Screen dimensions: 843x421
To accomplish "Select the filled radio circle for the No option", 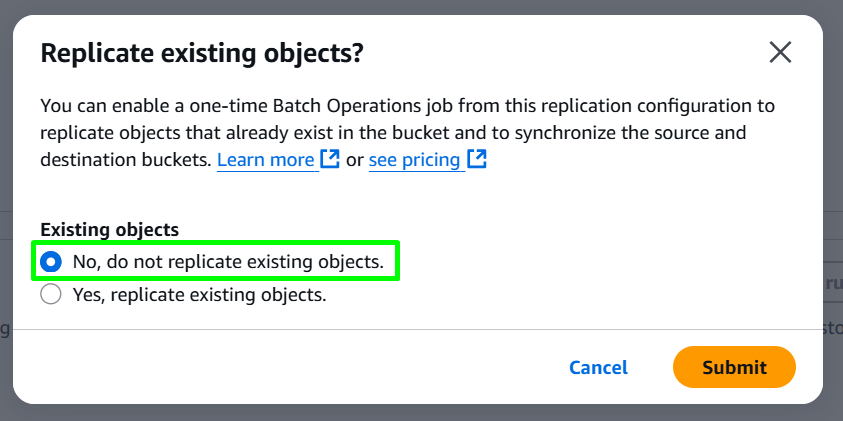I will coord(51,262).
